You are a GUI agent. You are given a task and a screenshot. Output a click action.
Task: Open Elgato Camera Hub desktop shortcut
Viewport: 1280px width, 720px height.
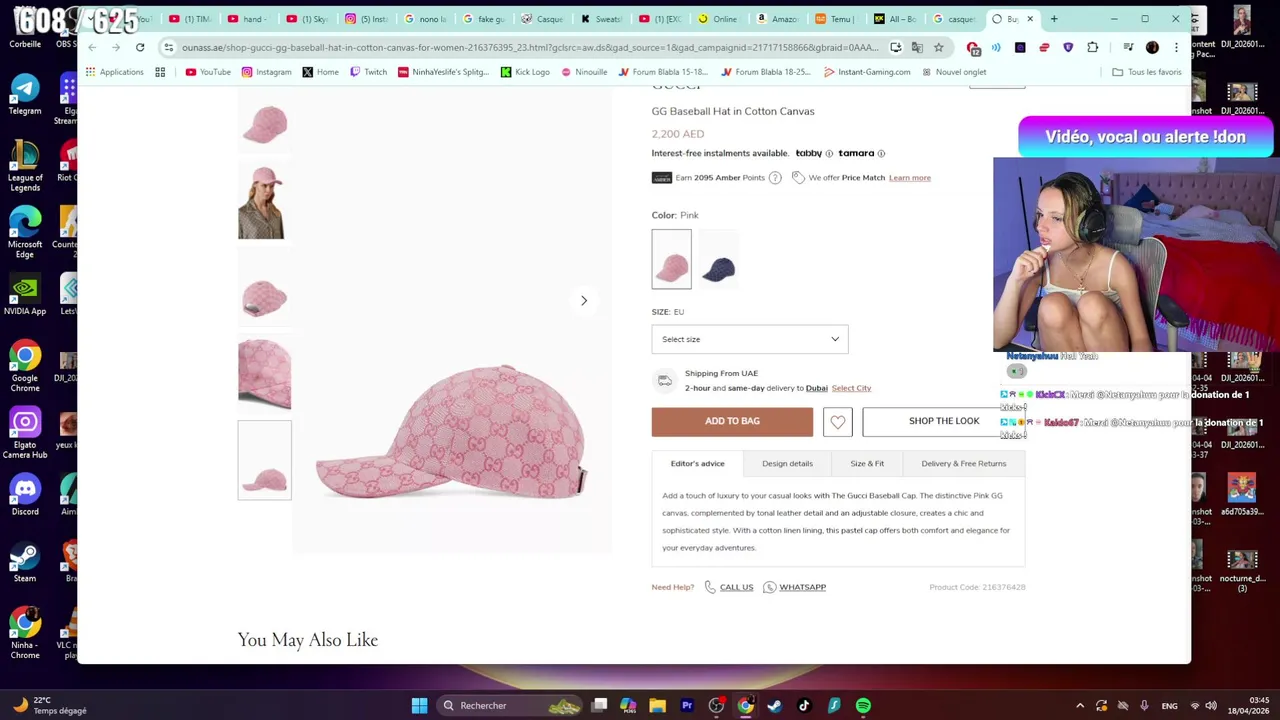25,433
